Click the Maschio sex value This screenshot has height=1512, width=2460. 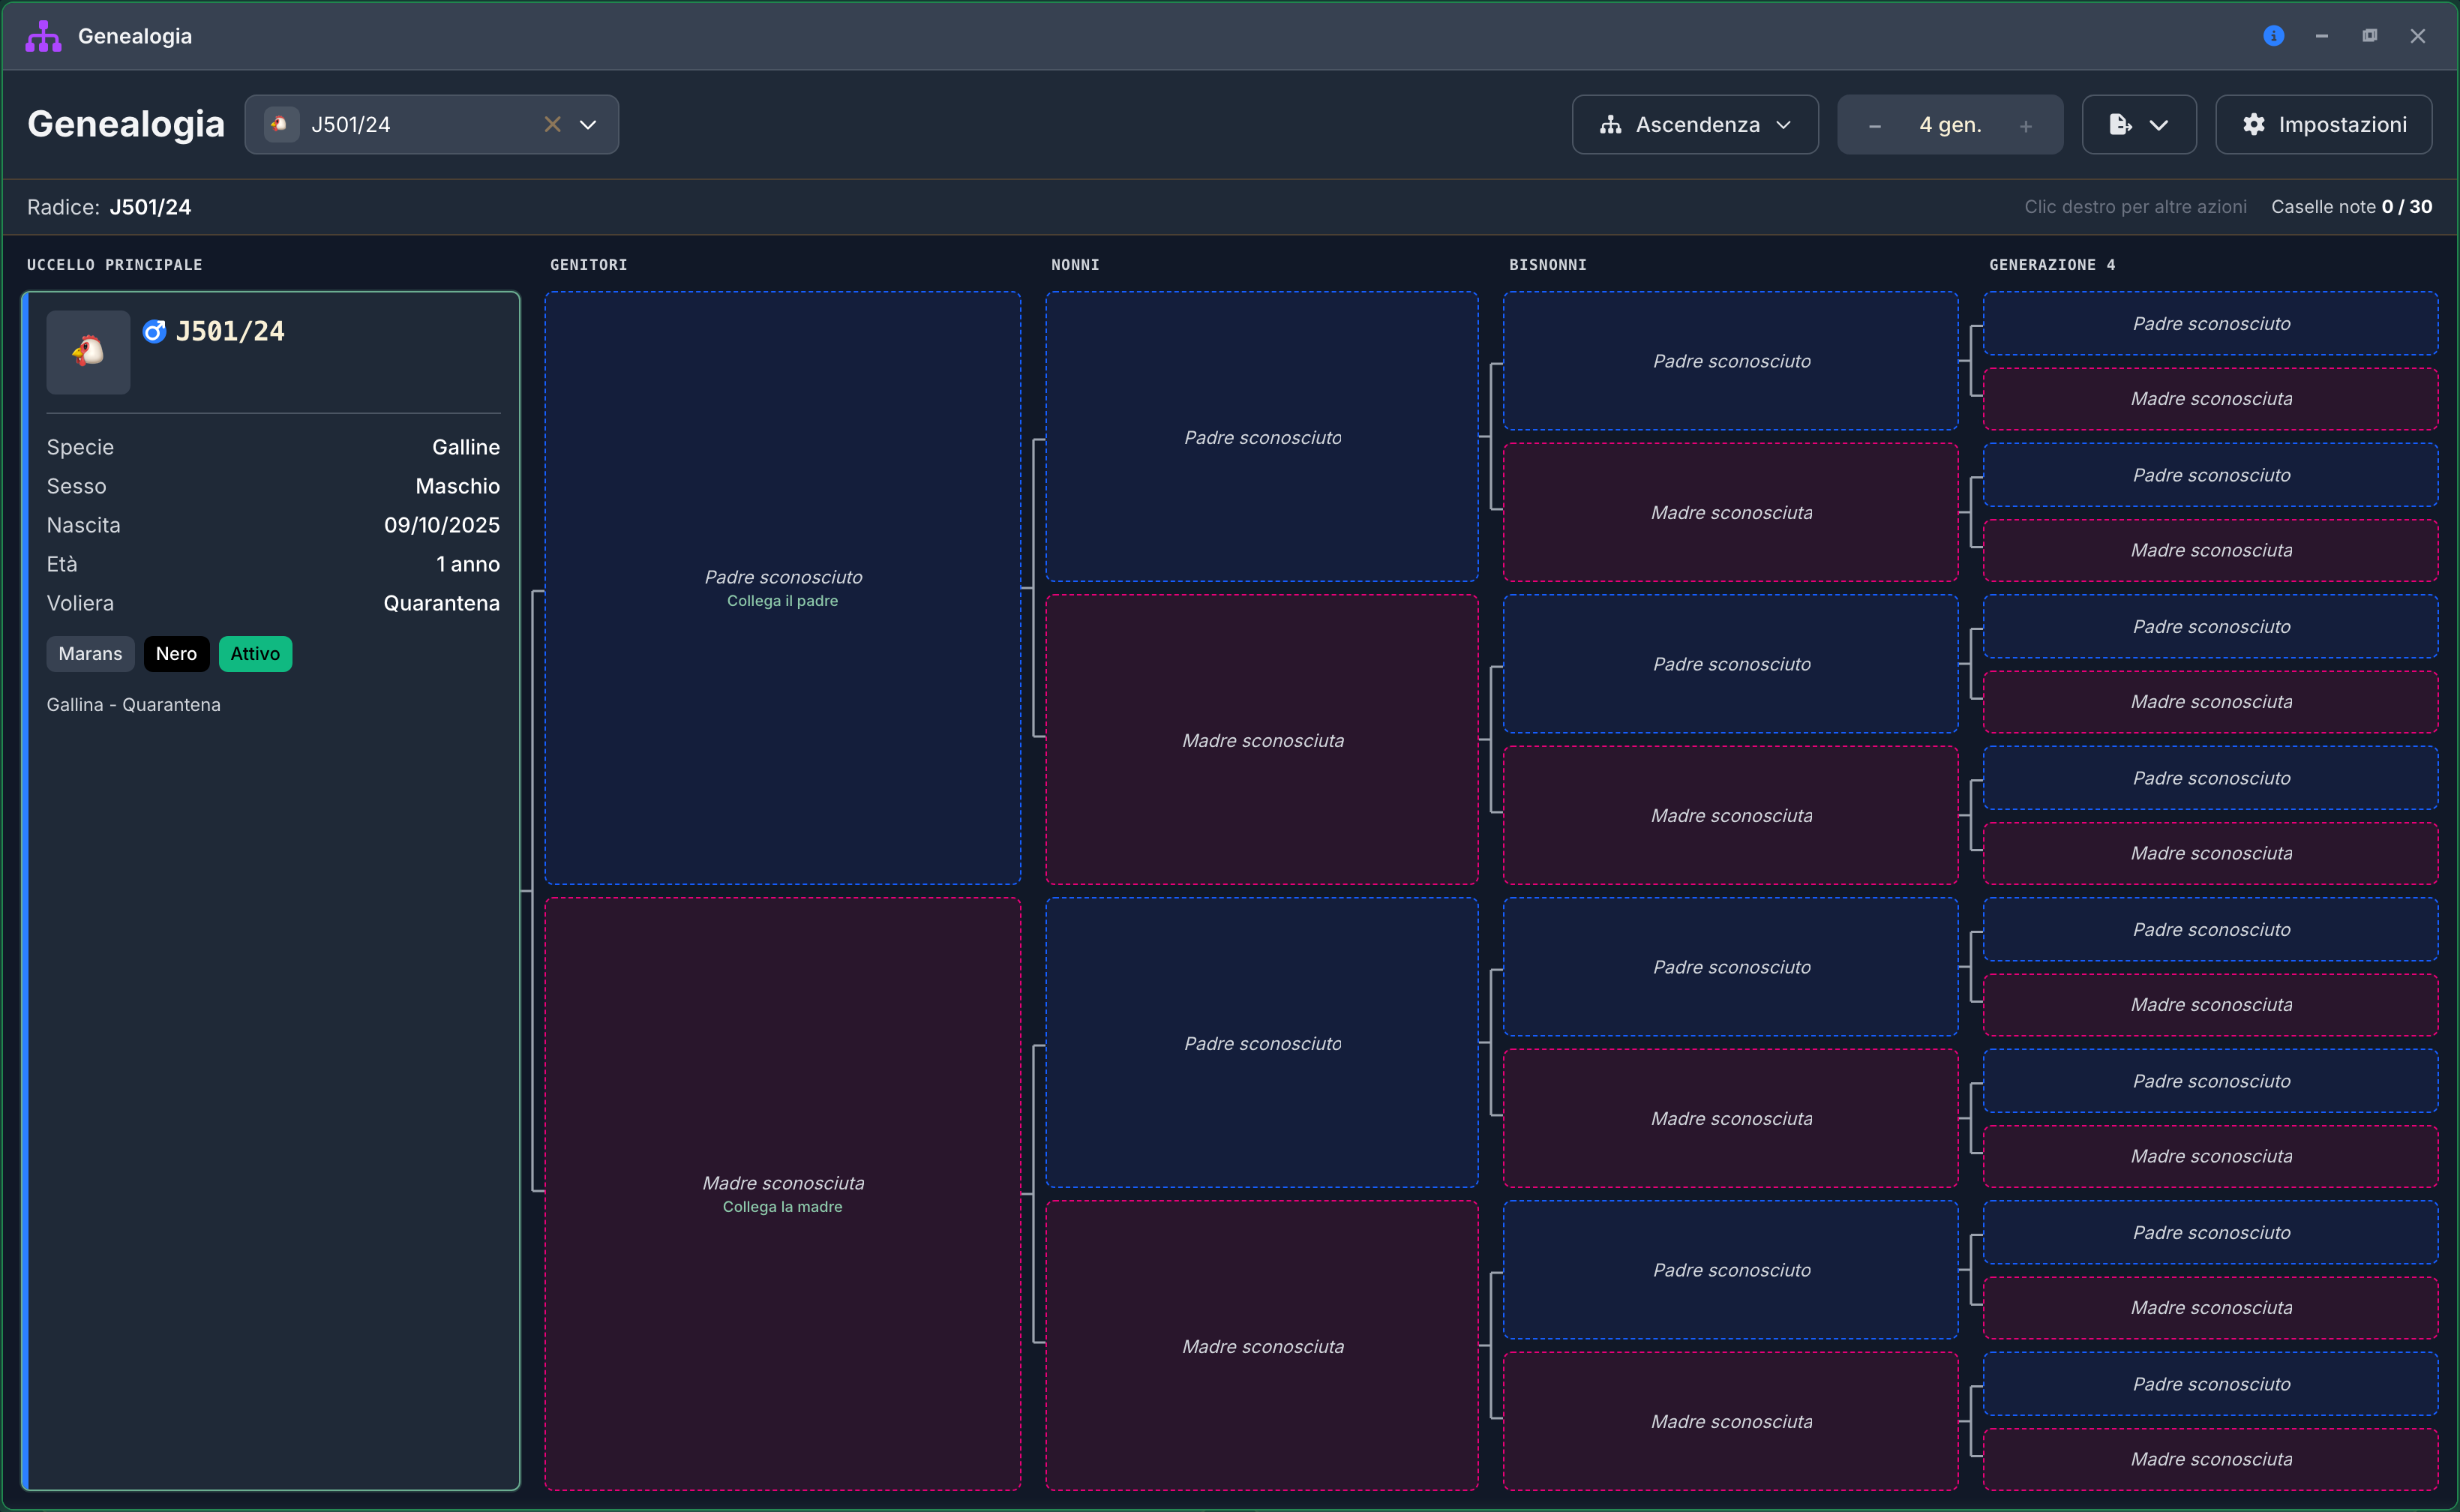[457, 486]
